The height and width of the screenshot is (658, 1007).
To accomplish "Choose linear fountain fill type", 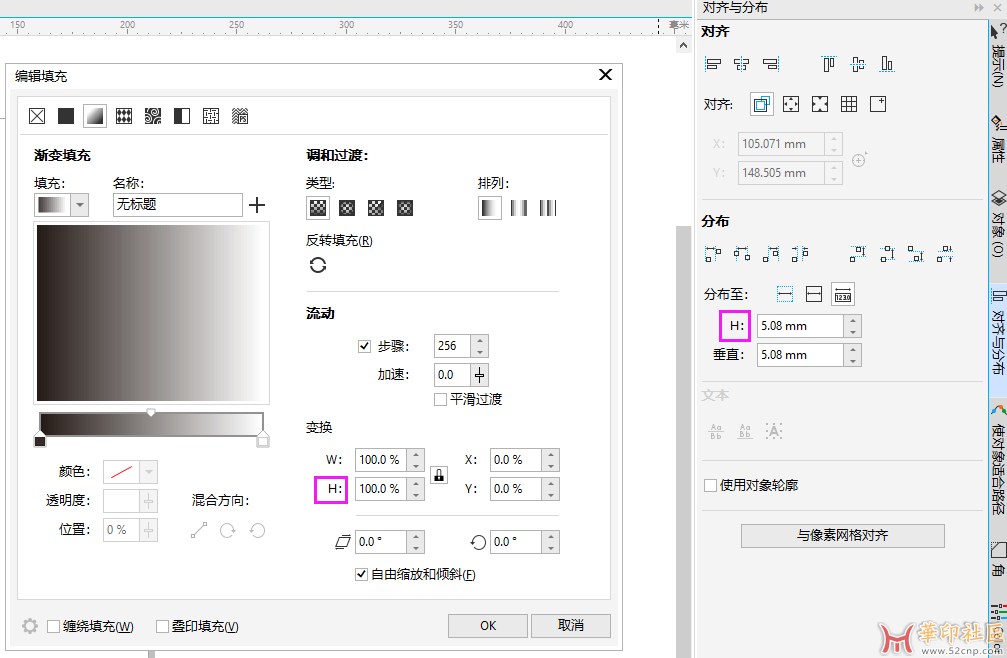I will pyautogui.click(x=318, y=208).
